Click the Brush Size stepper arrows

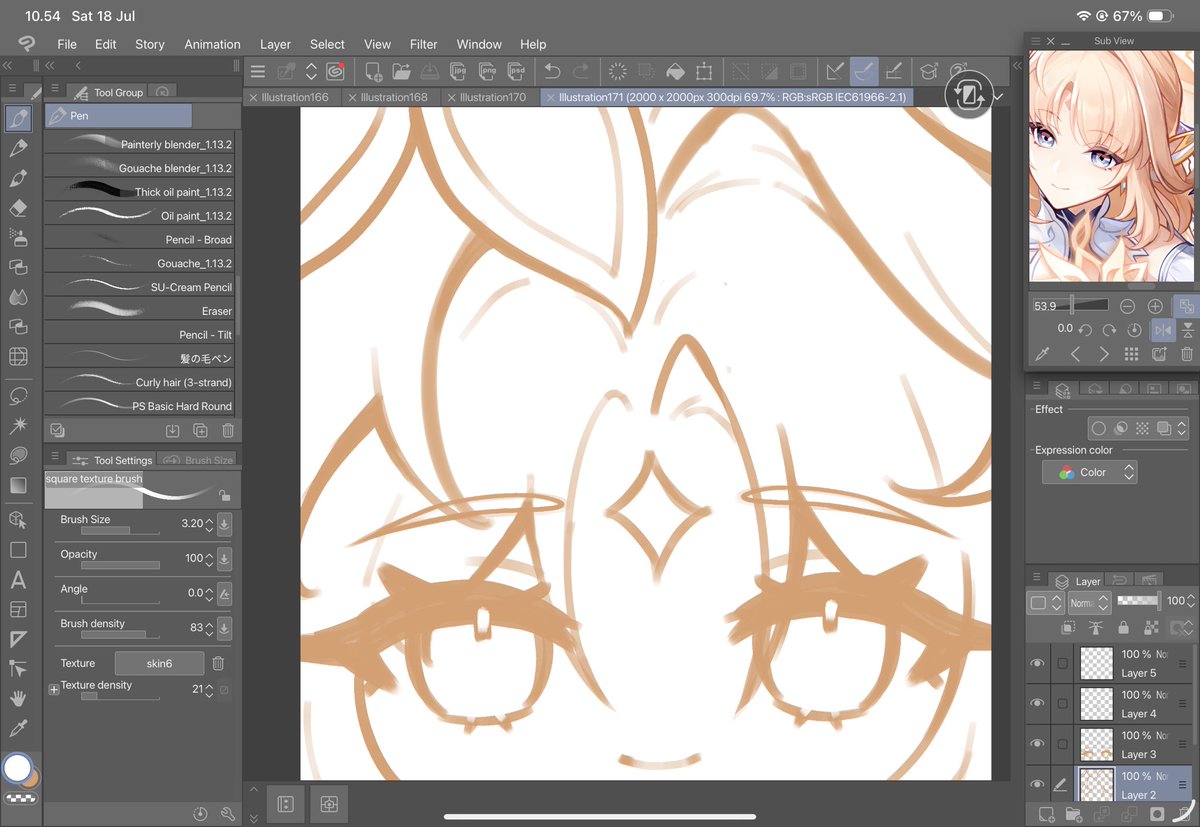click(209, 523)
